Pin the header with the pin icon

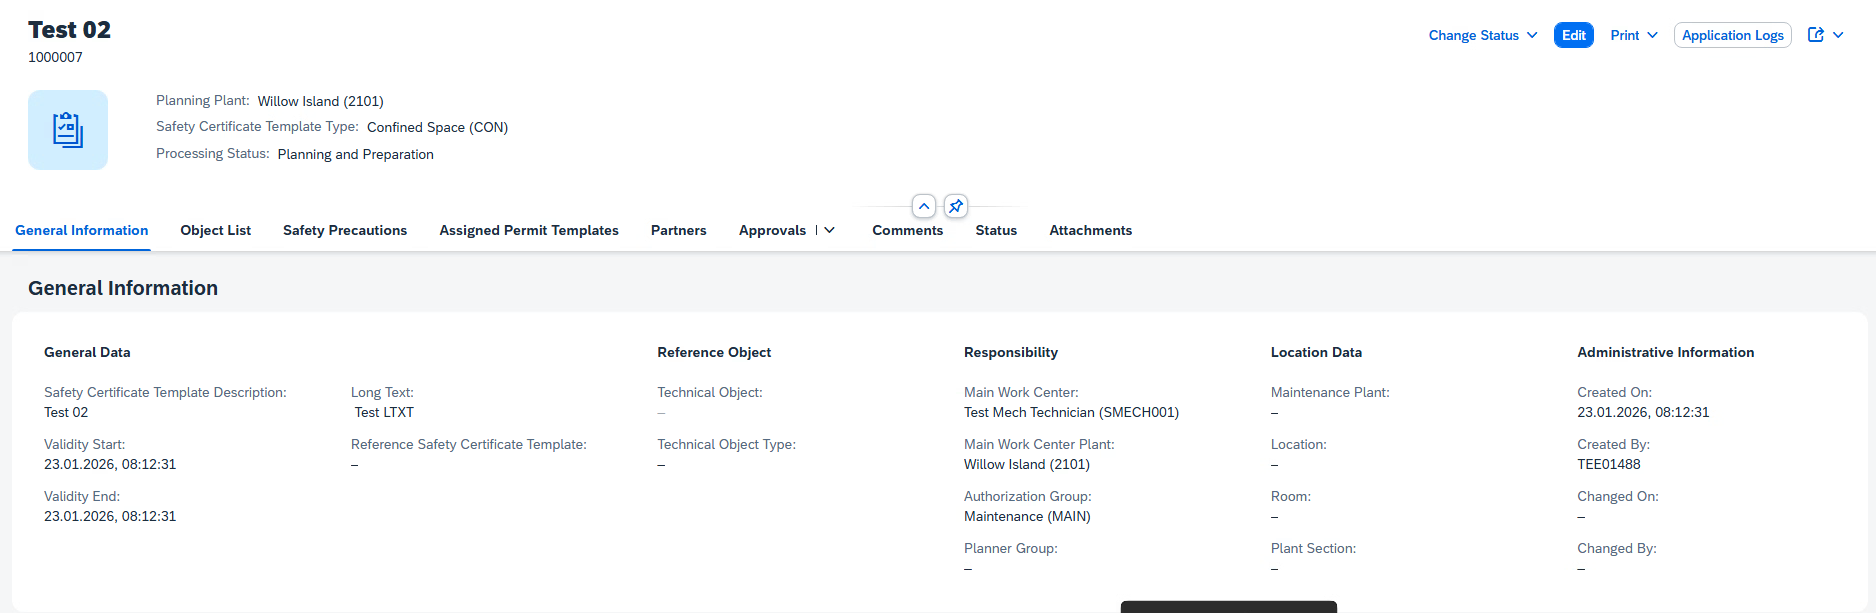pos(956,206)
